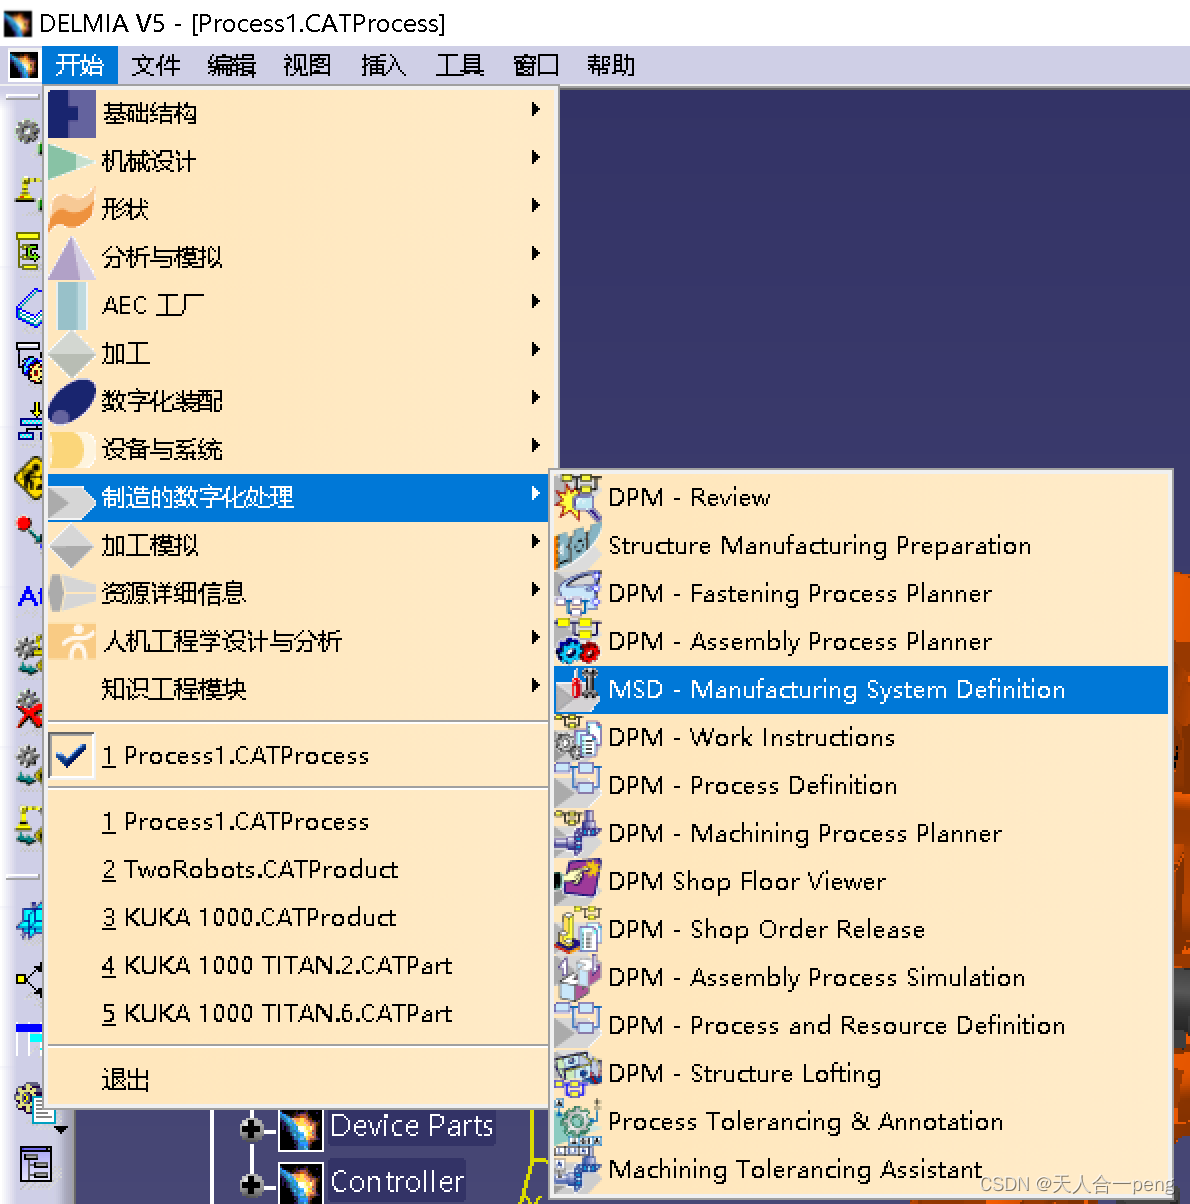This screenshot has height=1204, width=1190.
Task: Click the DPM Structure Lofting icon
Action: tap(577, 1073)
